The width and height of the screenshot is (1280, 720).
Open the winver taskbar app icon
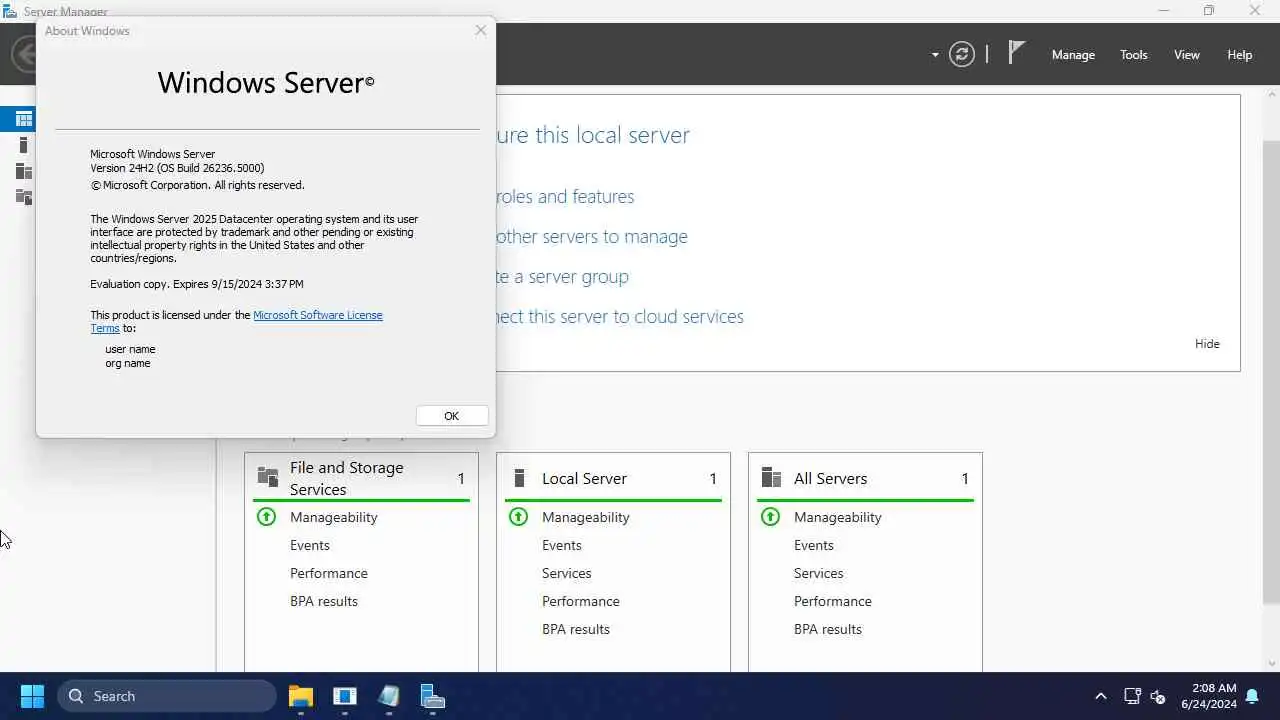(x=345, y=696)
